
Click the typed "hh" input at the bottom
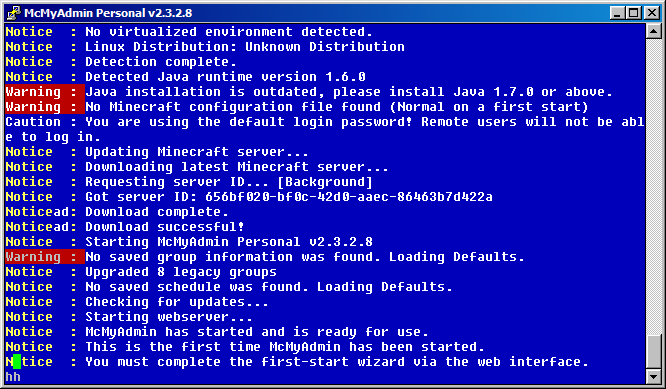[13, 377]
